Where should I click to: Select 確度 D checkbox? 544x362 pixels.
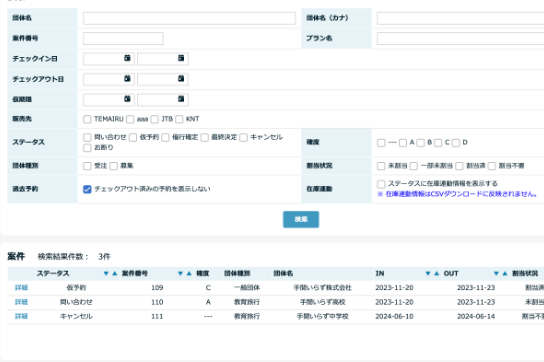click(456, 143)
